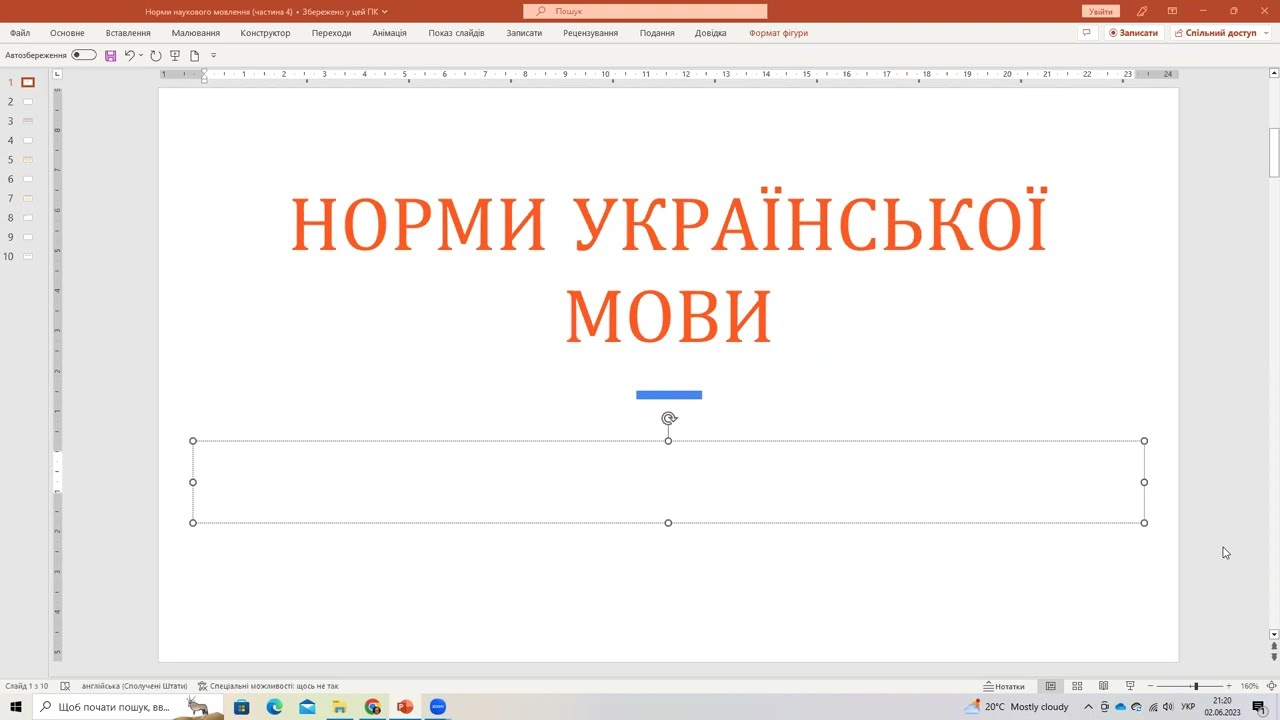Create a new blank presentation from quick toolbar
This screenshot has height=720, width=1280.
194,56
